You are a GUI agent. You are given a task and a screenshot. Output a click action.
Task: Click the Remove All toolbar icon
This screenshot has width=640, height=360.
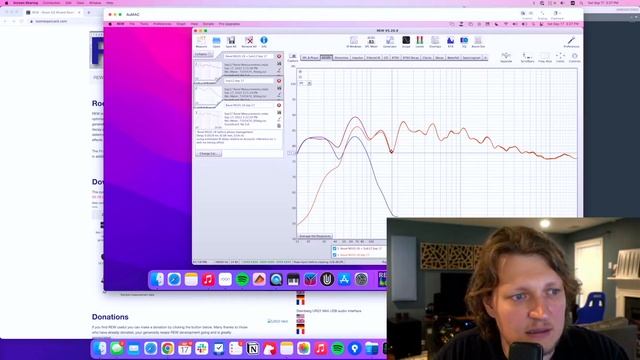point(249,42)
